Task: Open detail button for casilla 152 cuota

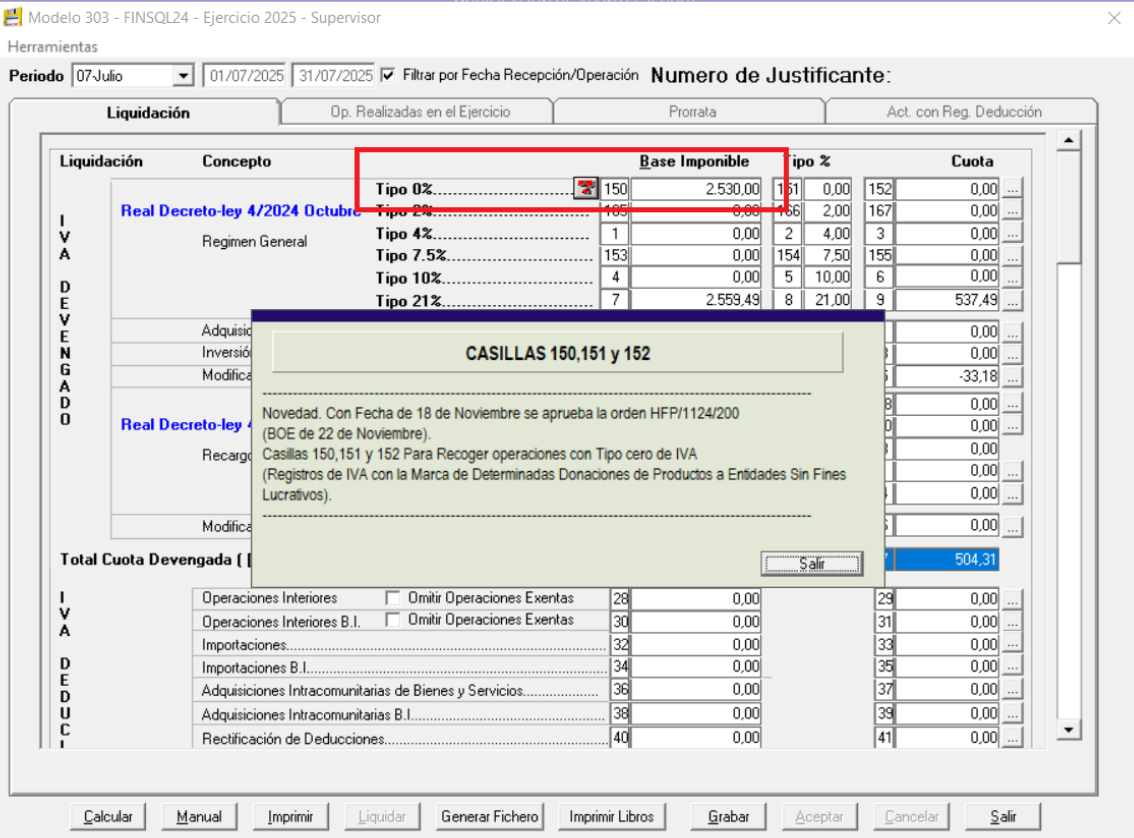Action: tap(1013, 189)
